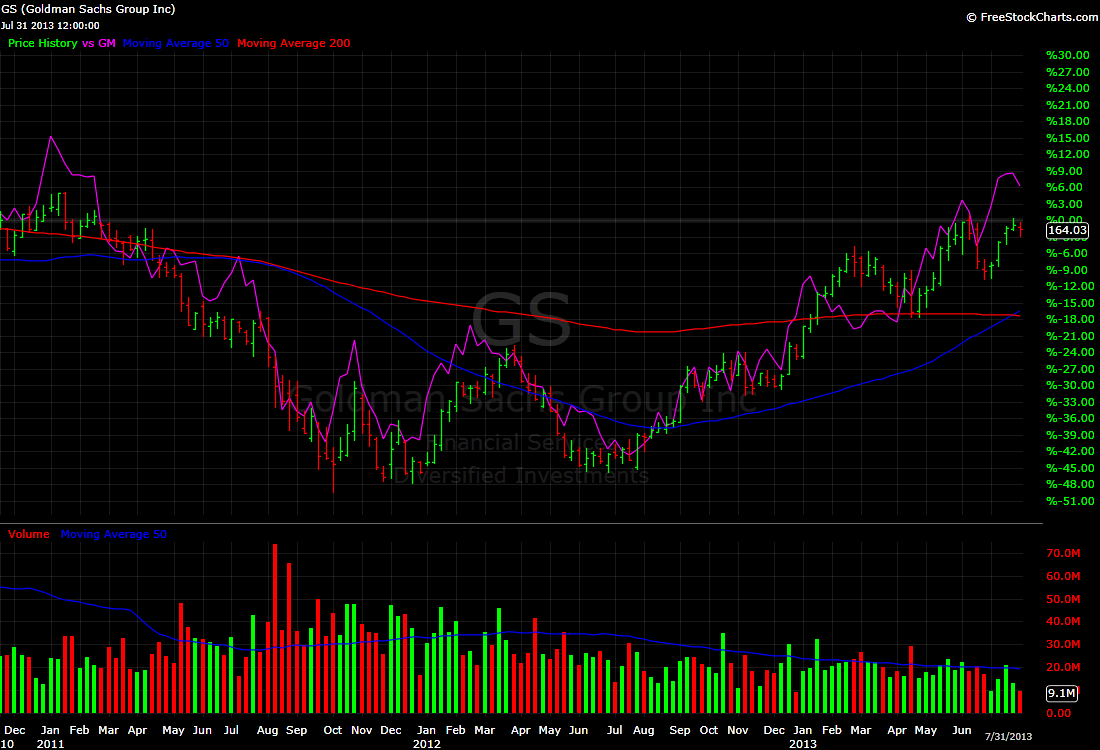Image resolution: width=1100 pixels, height=750 pixels.
Task: Click the red 'Moving Average 200' legend
Action: 293,43
